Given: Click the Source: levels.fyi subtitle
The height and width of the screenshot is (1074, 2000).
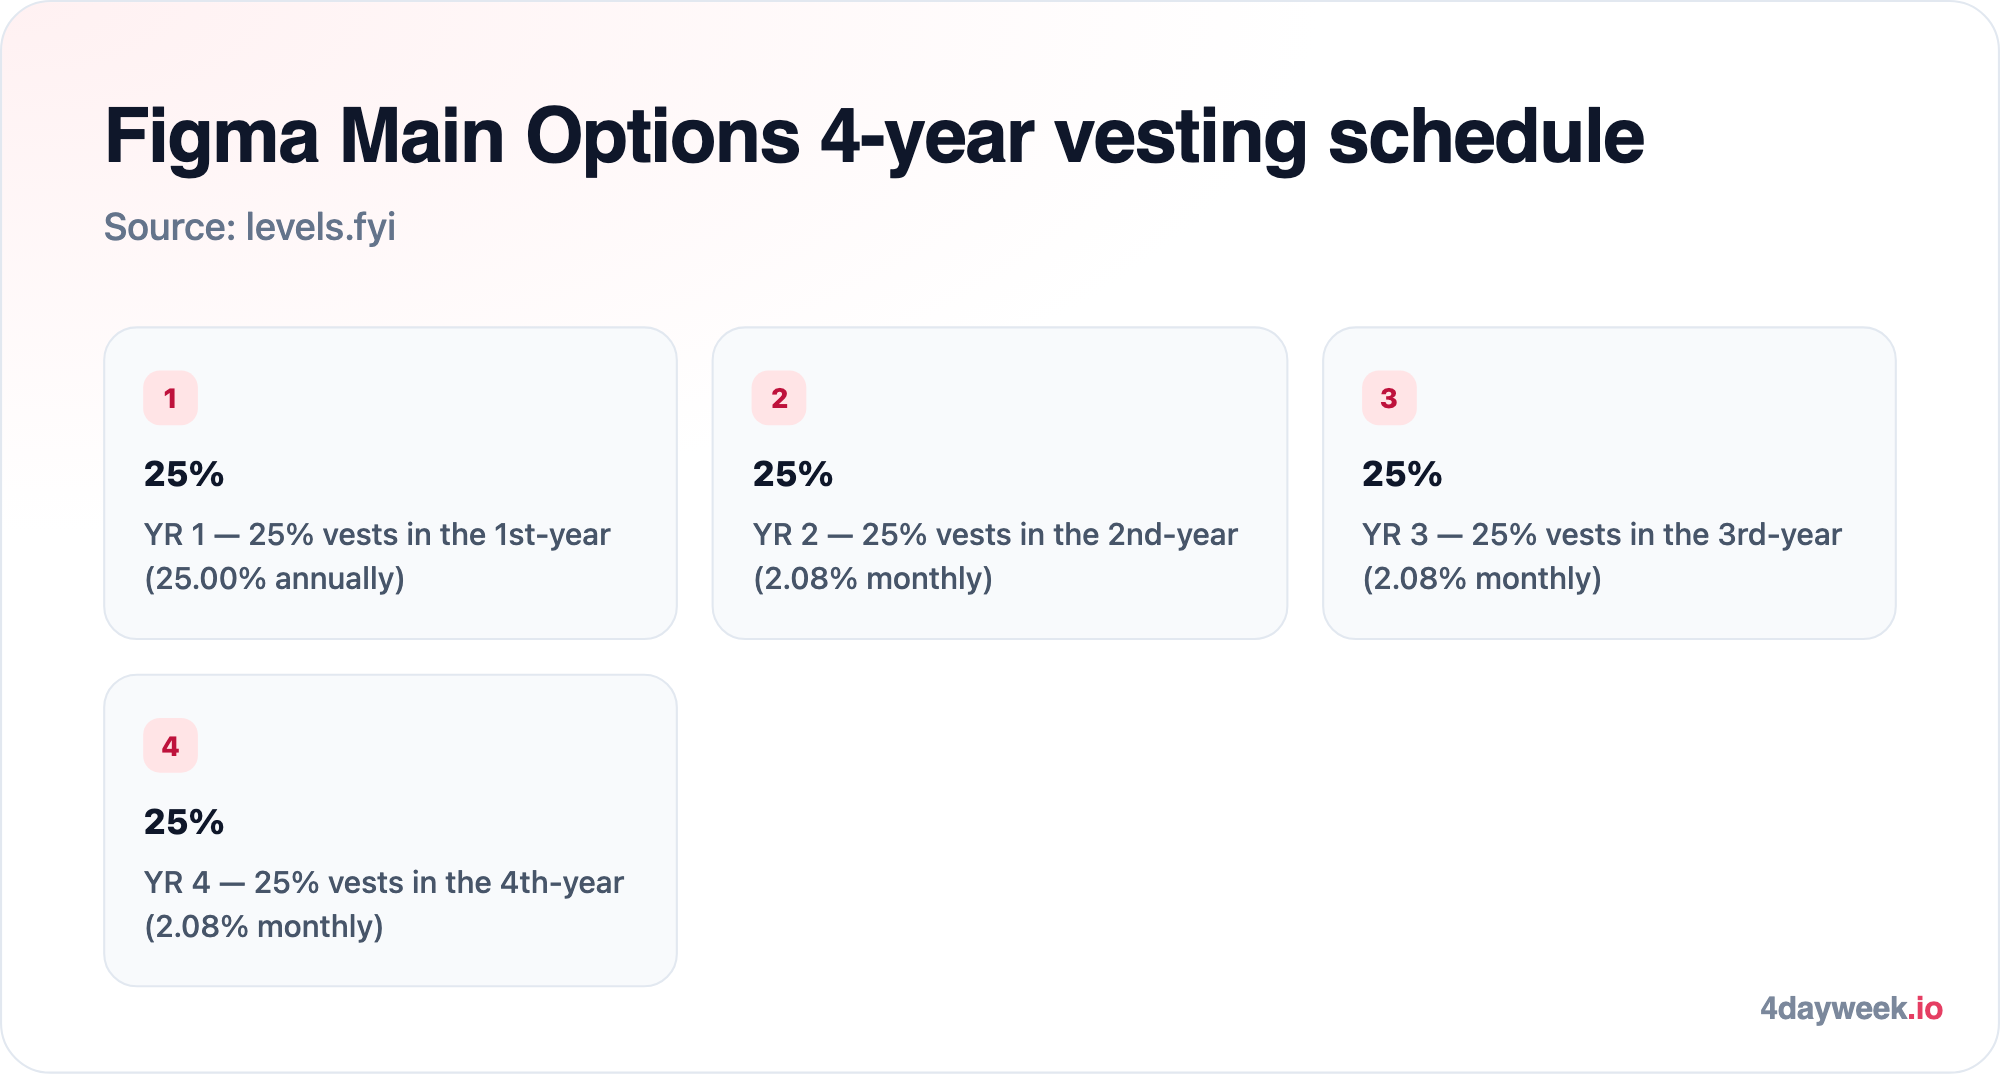Looking at the screenshot, I should pos(250,227).
